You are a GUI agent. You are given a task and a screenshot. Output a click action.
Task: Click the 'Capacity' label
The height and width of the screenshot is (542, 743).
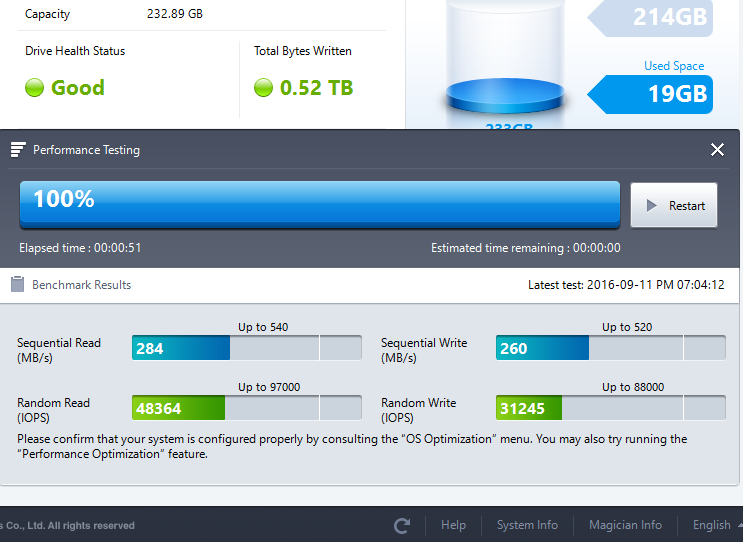(x=47, y=14)
